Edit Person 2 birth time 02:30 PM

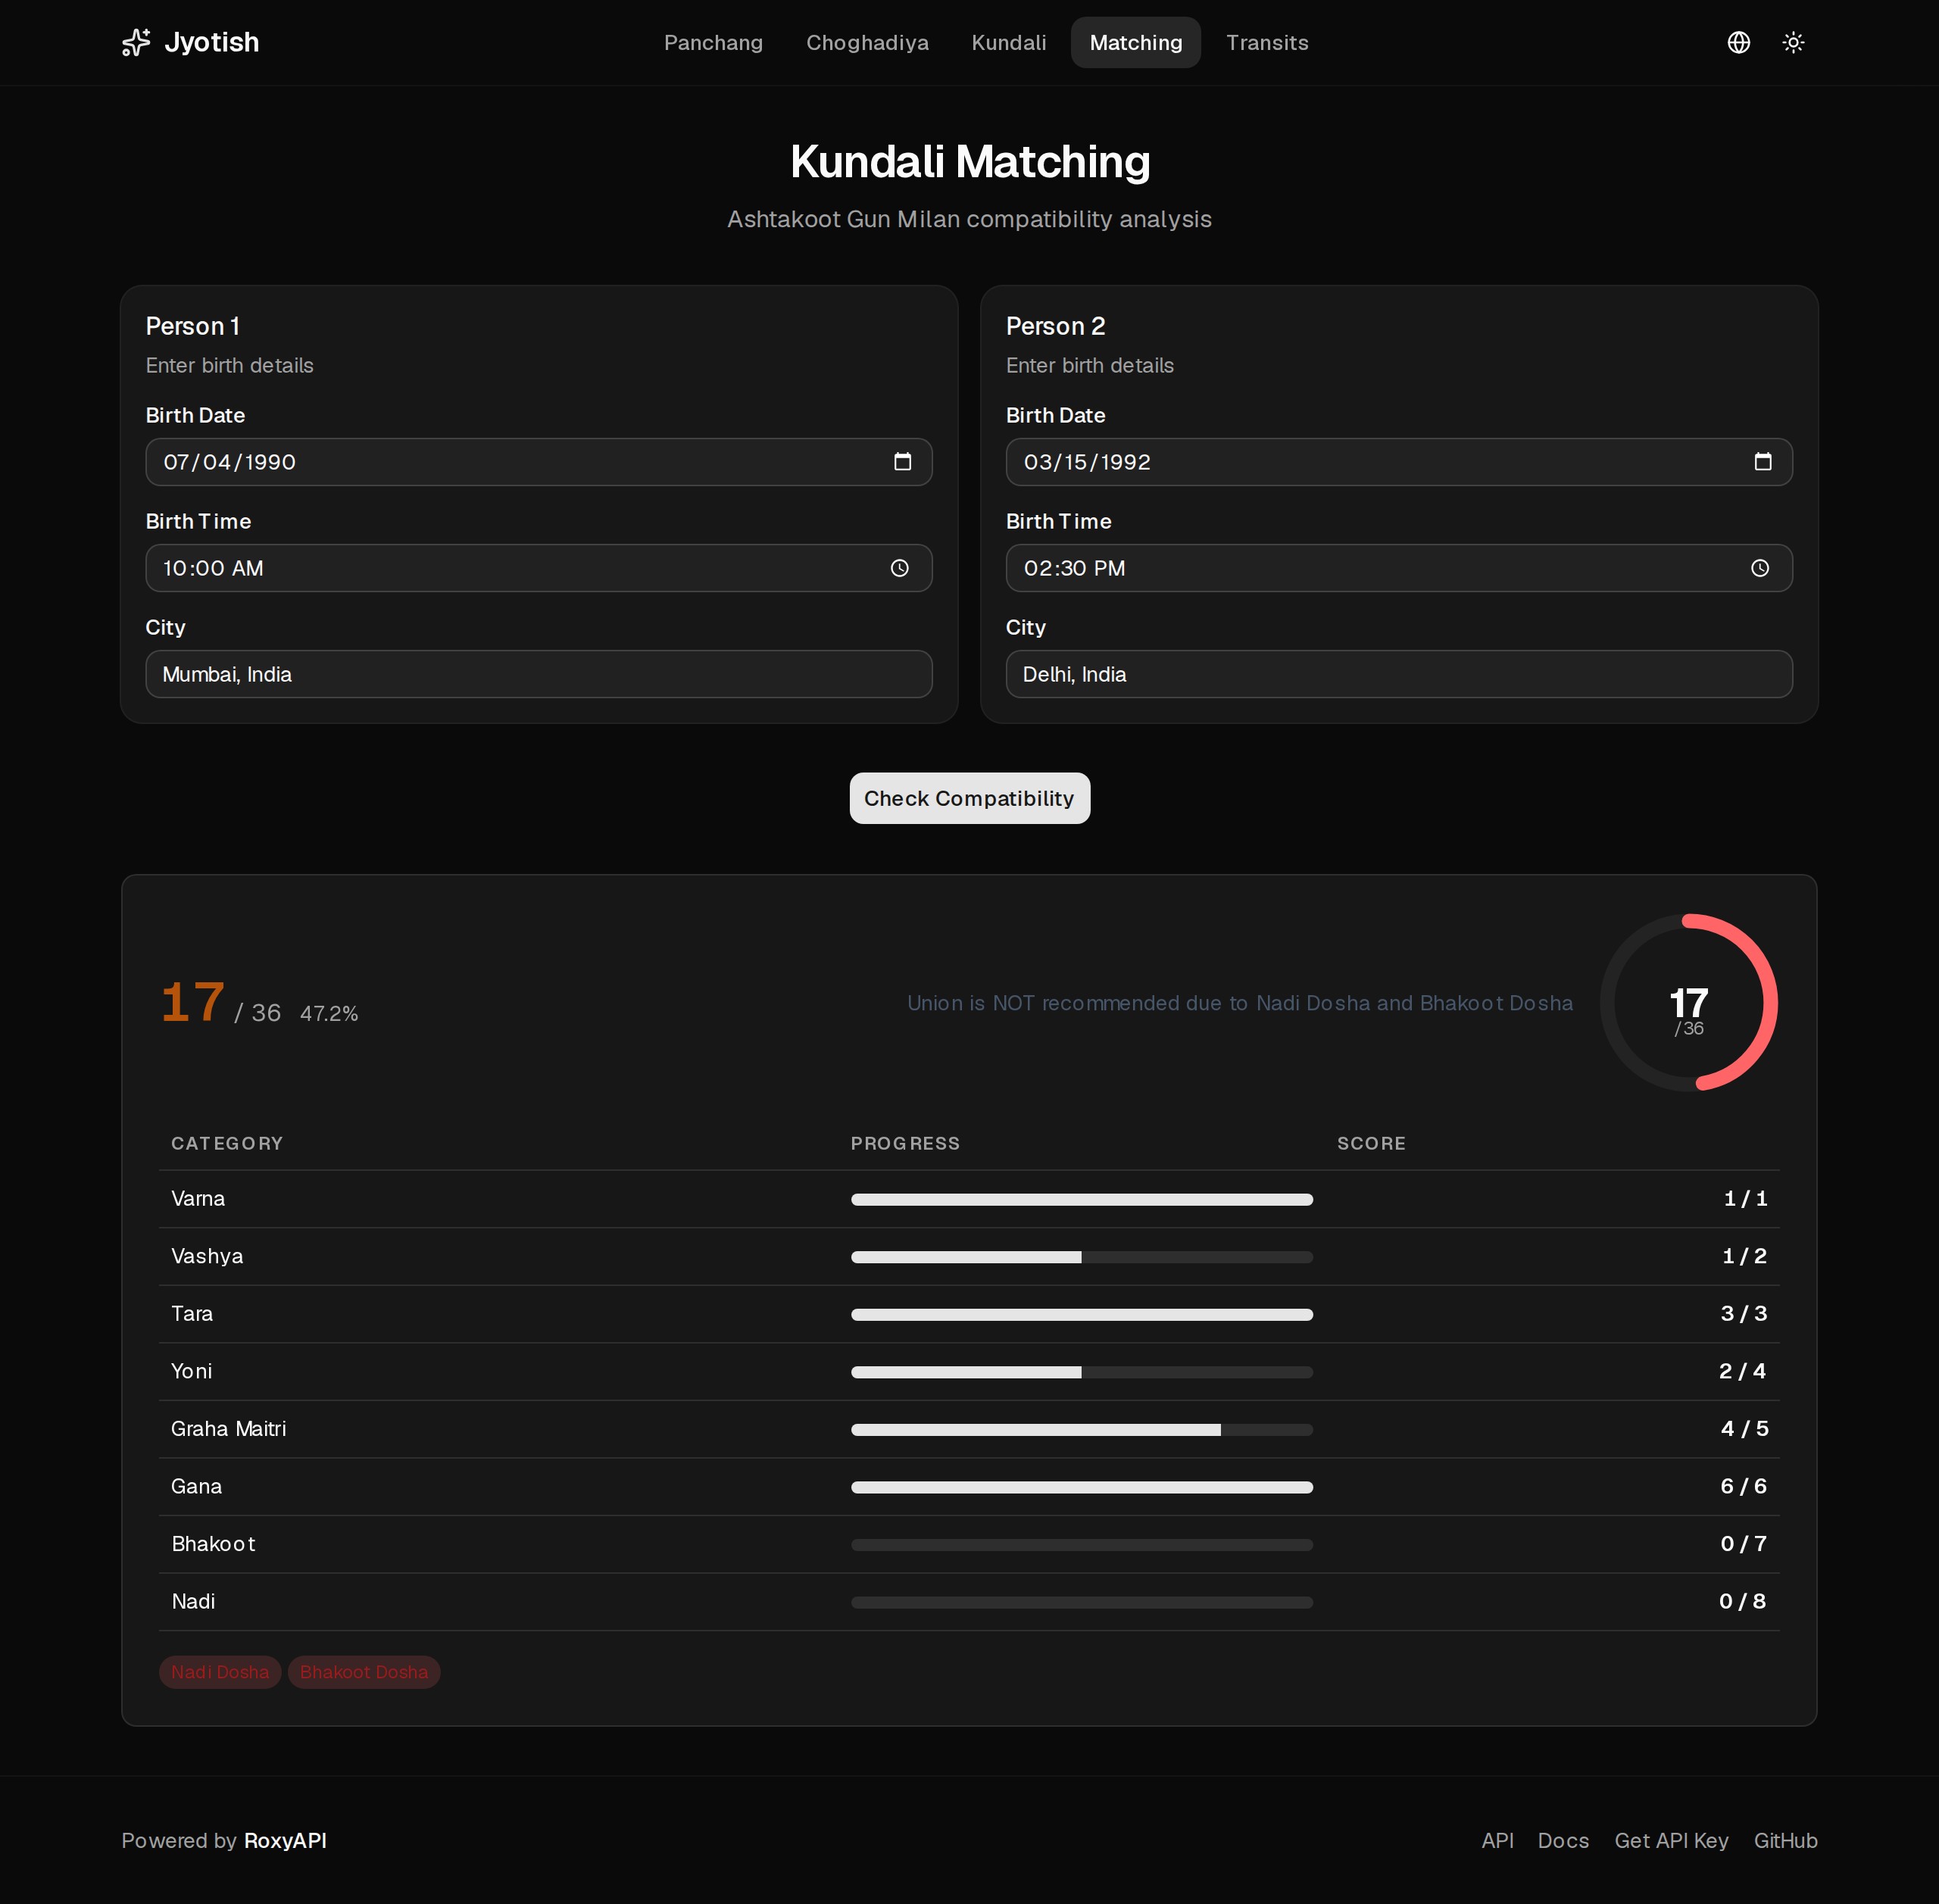(x=1399, y=568)
